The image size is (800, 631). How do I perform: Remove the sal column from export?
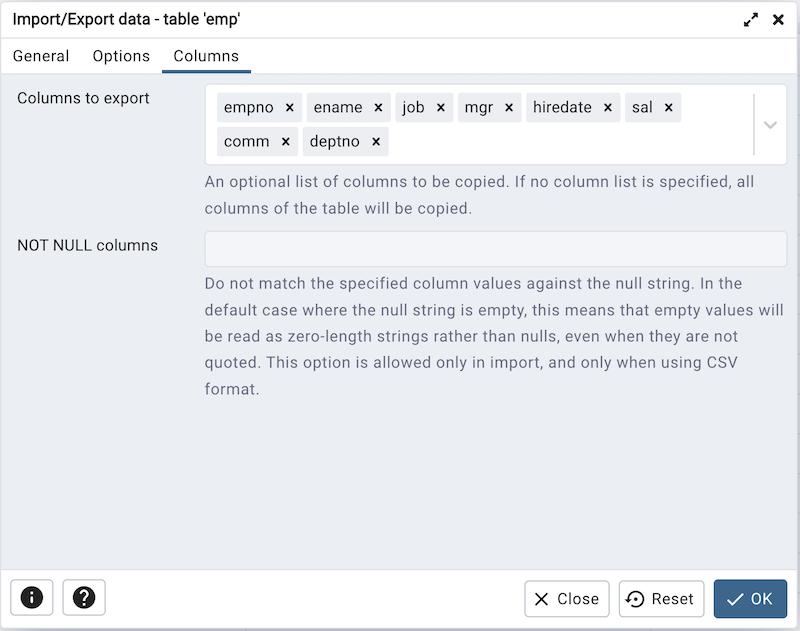click(667, 107)
